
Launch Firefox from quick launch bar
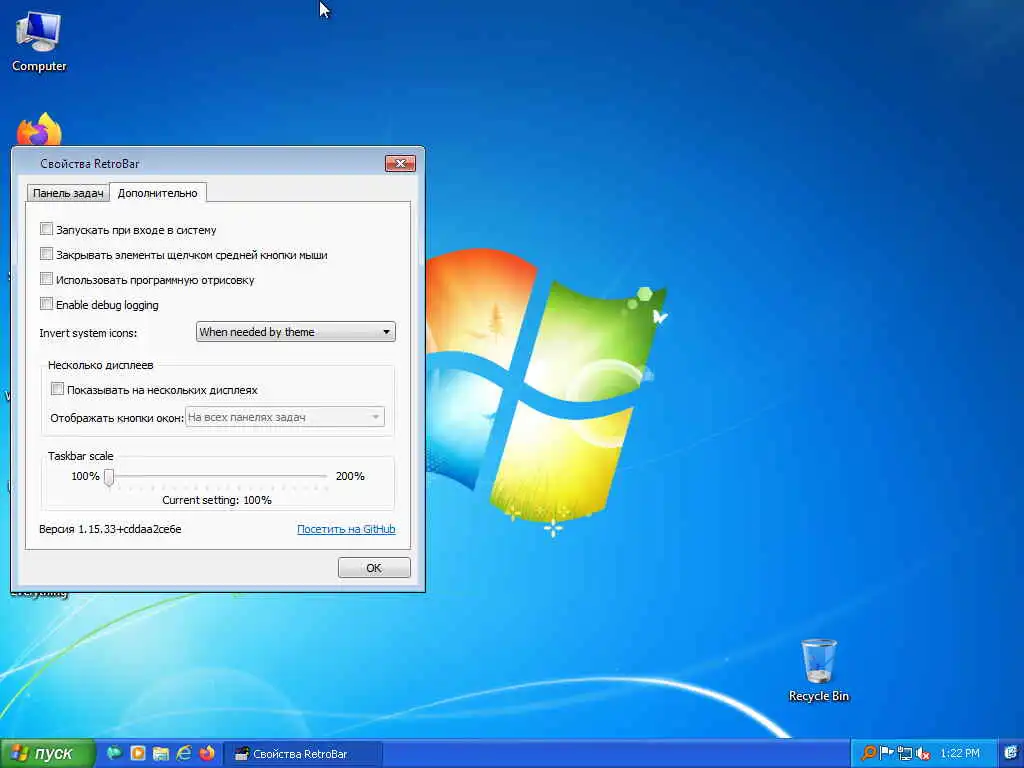click(207, 754)
